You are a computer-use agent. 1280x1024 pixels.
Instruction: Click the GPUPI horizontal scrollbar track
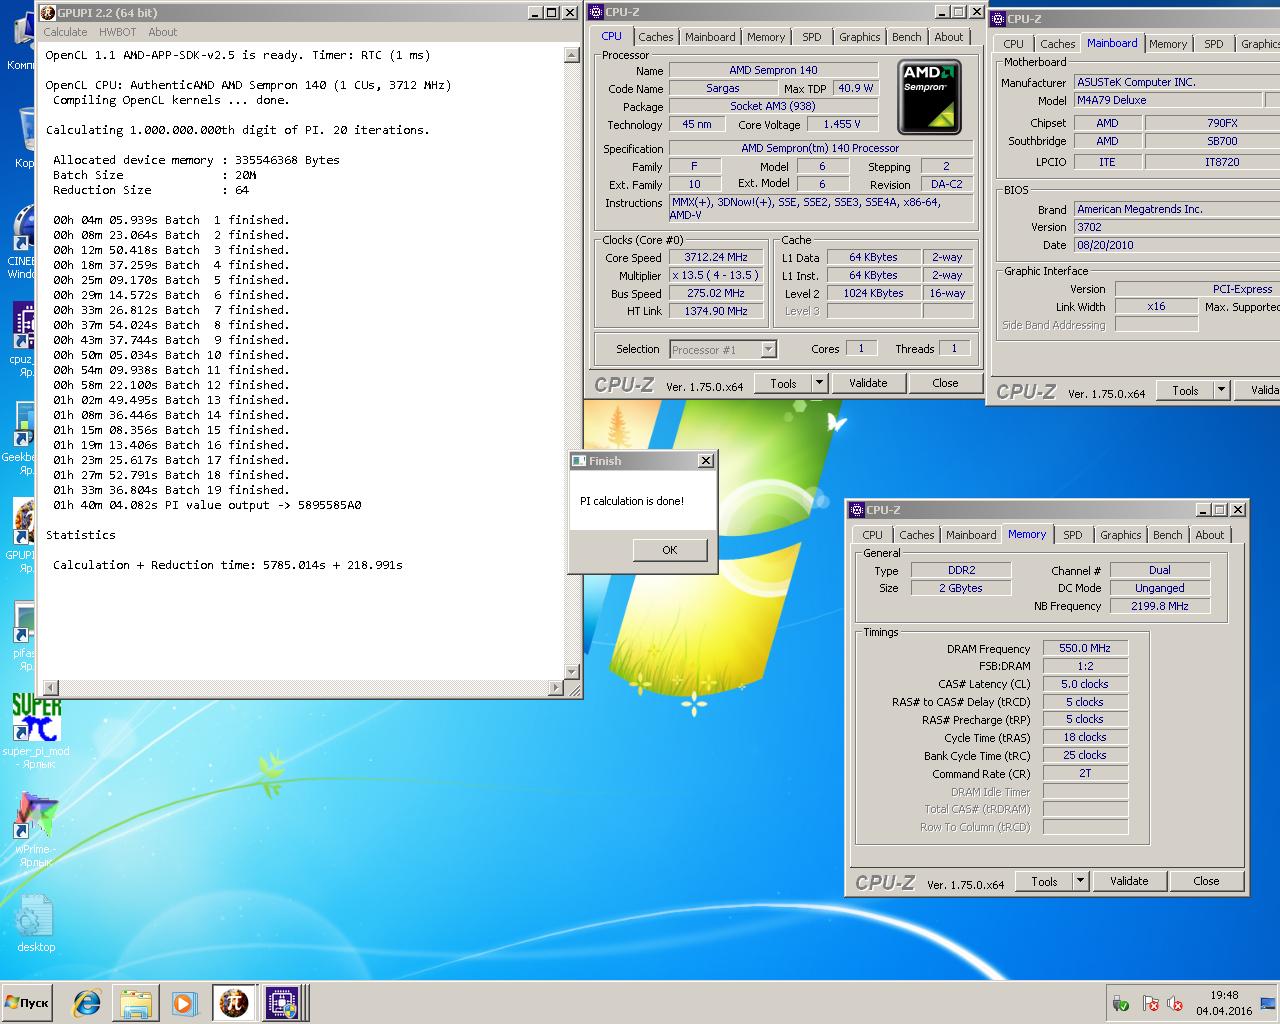click(x=305, y=688)
